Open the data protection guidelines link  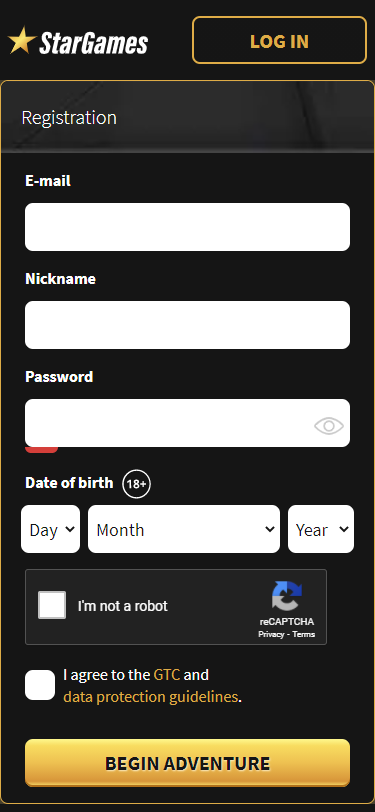coord(151,697)
